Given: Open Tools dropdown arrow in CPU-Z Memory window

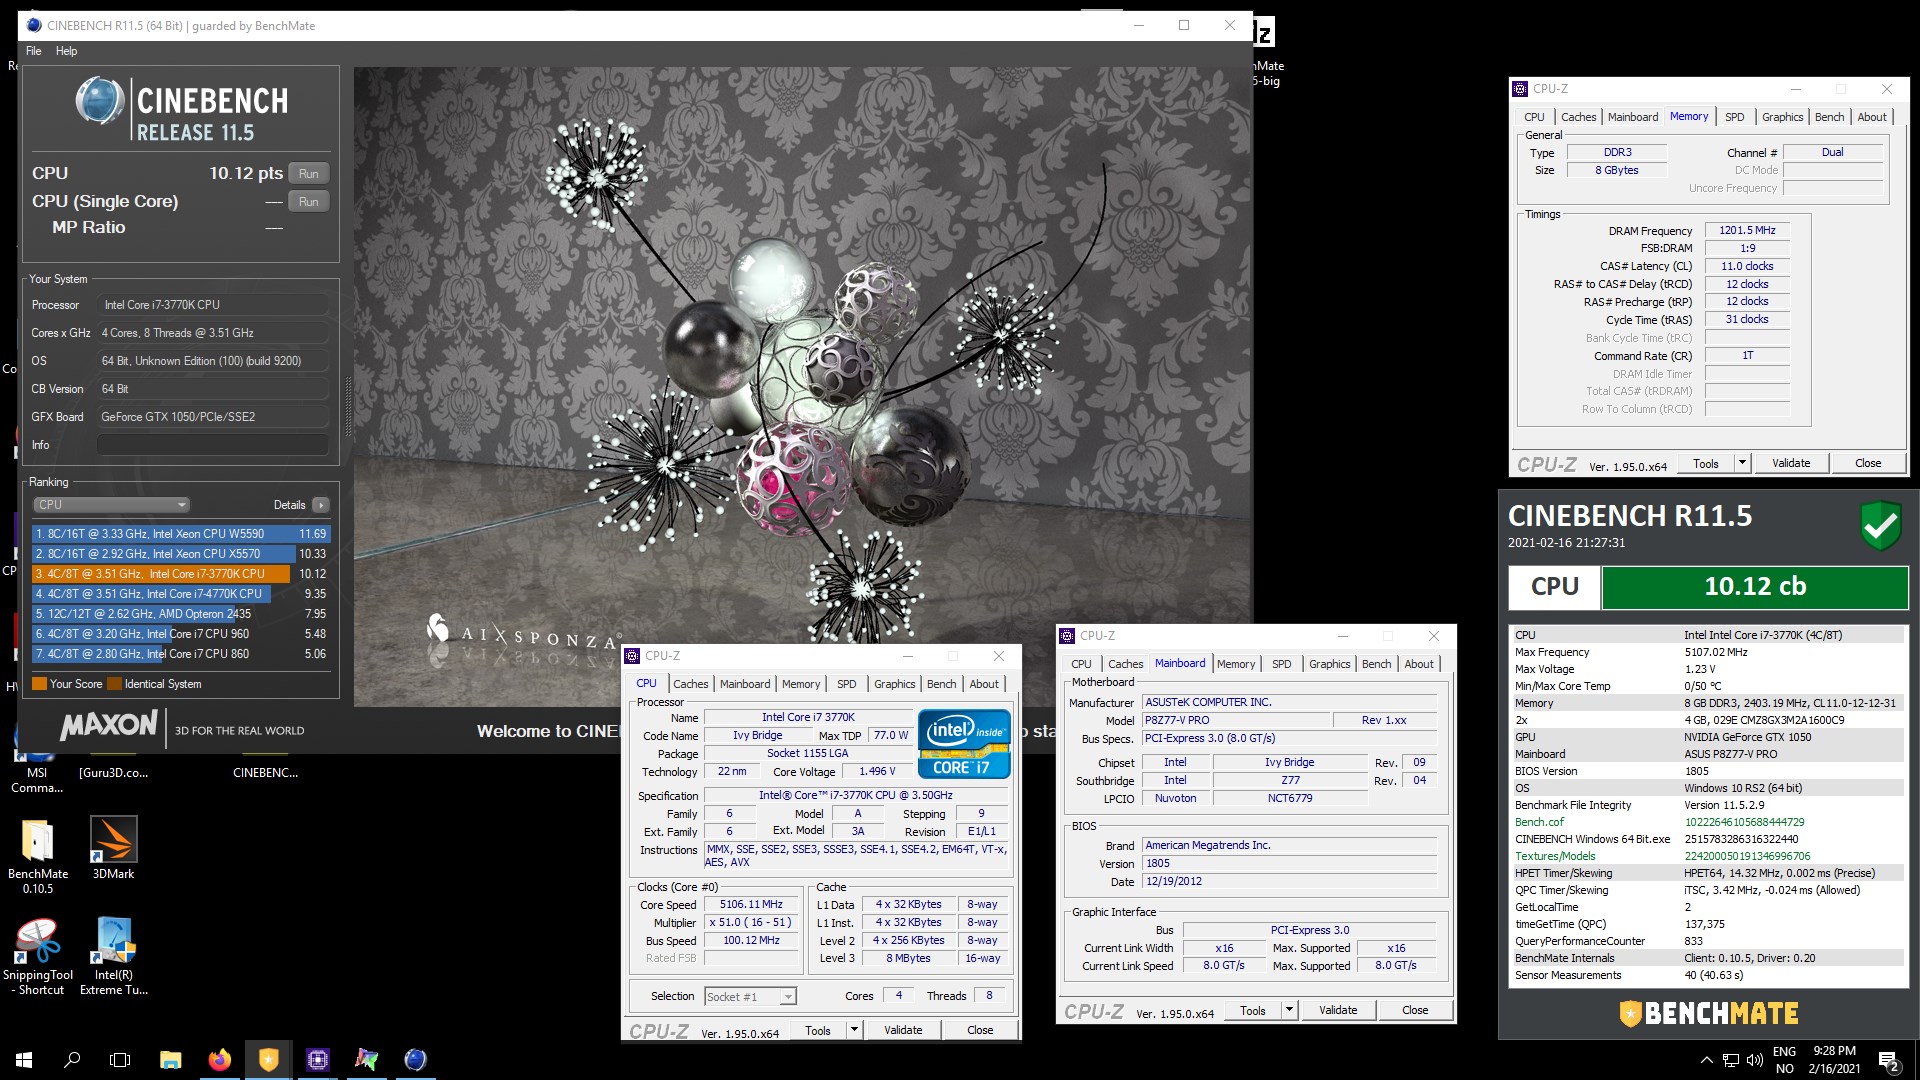Looking at the screenshot, I should (x=1742, y=463).
